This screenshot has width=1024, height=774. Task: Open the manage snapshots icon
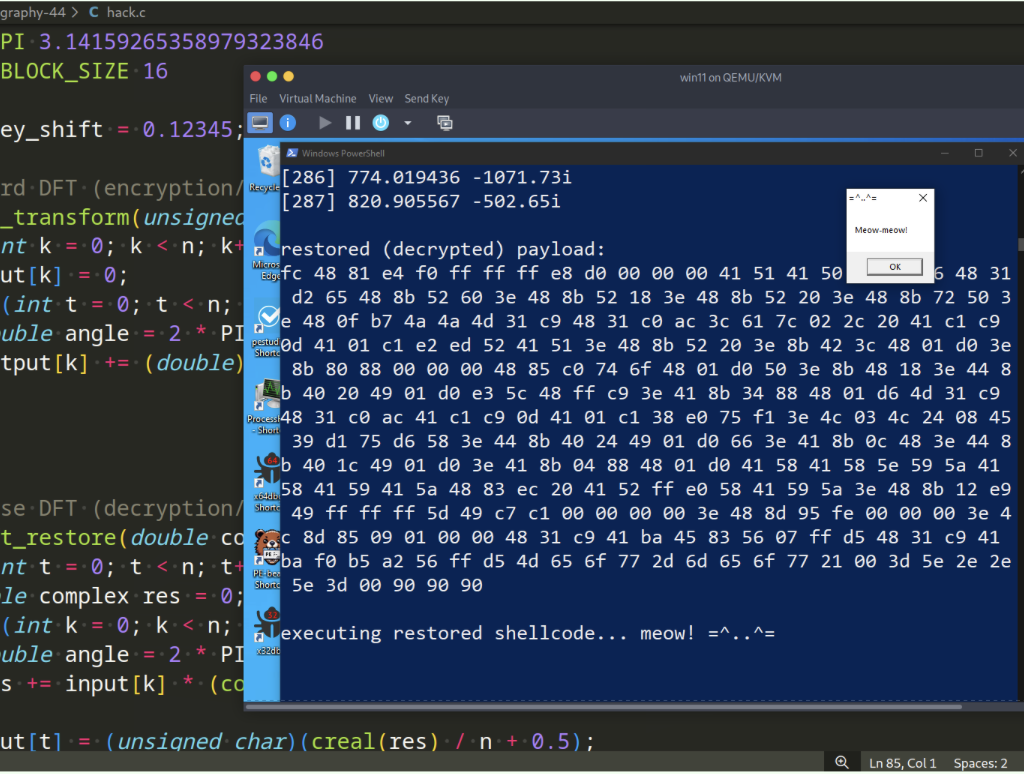point(445,123)
